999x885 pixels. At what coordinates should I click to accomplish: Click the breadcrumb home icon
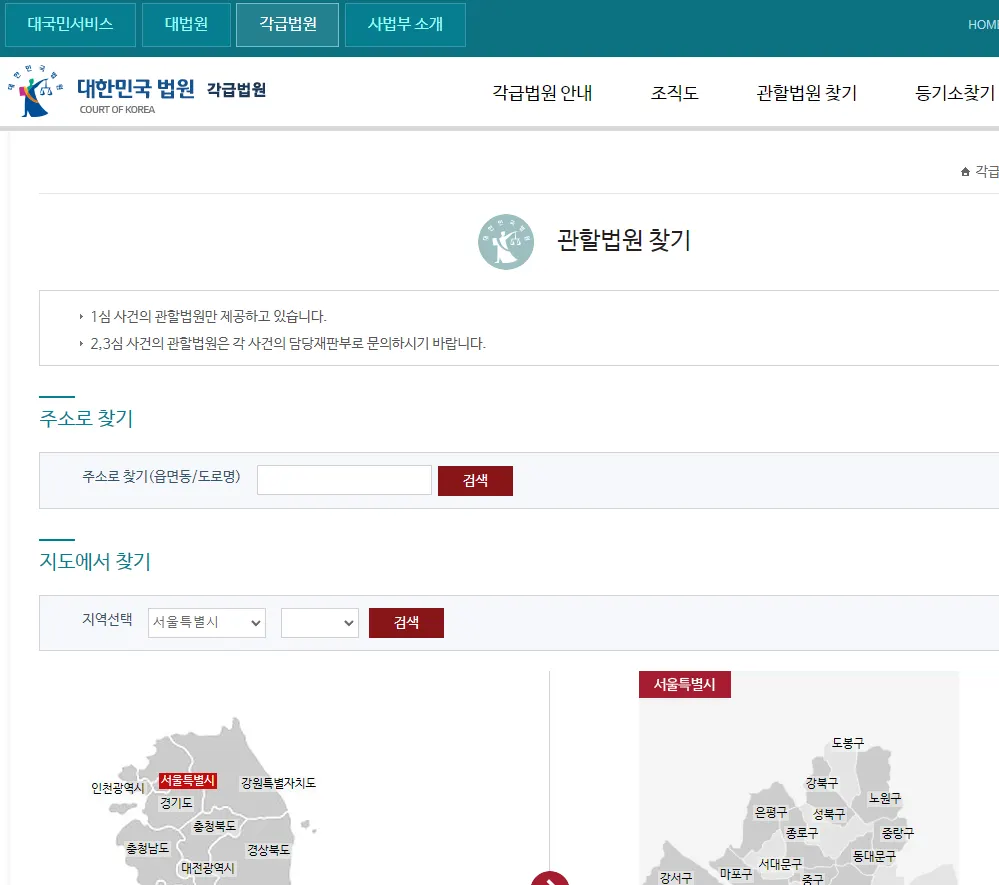coord(965,171)
